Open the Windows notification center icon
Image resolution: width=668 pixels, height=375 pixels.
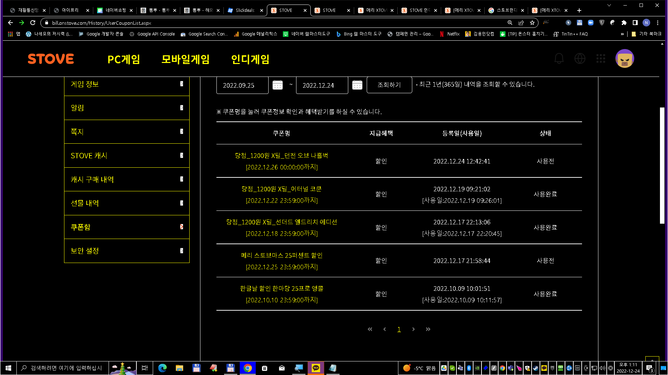[650, 368]
